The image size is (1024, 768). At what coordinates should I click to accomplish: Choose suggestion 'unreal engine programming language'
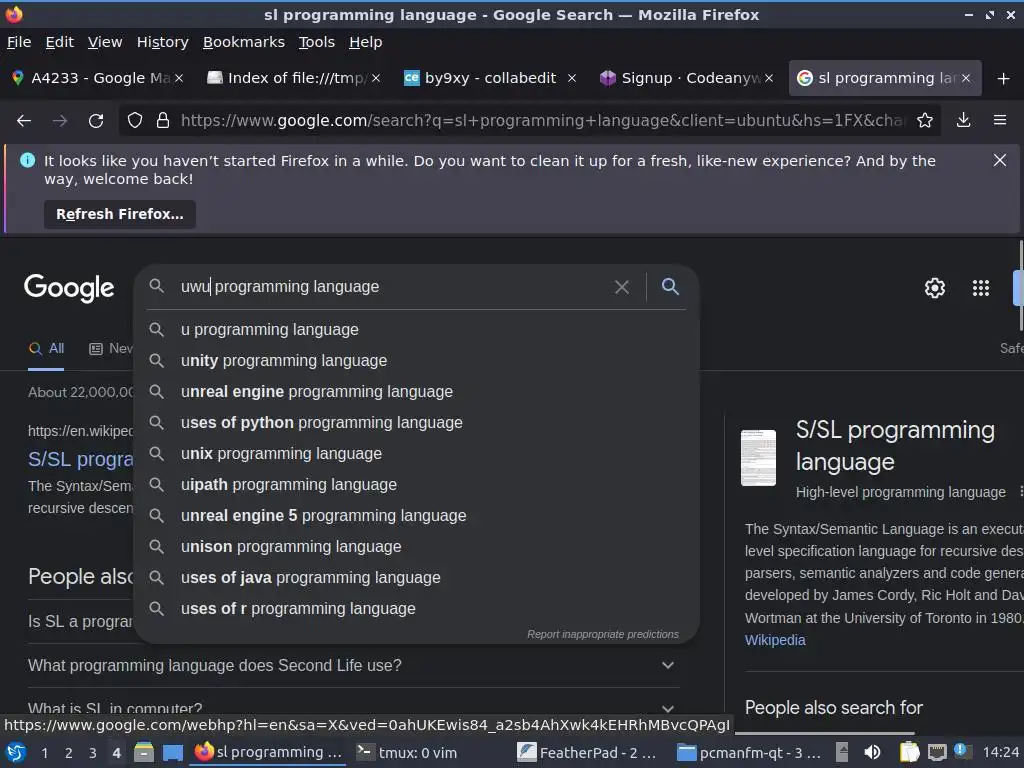(417, 392)
